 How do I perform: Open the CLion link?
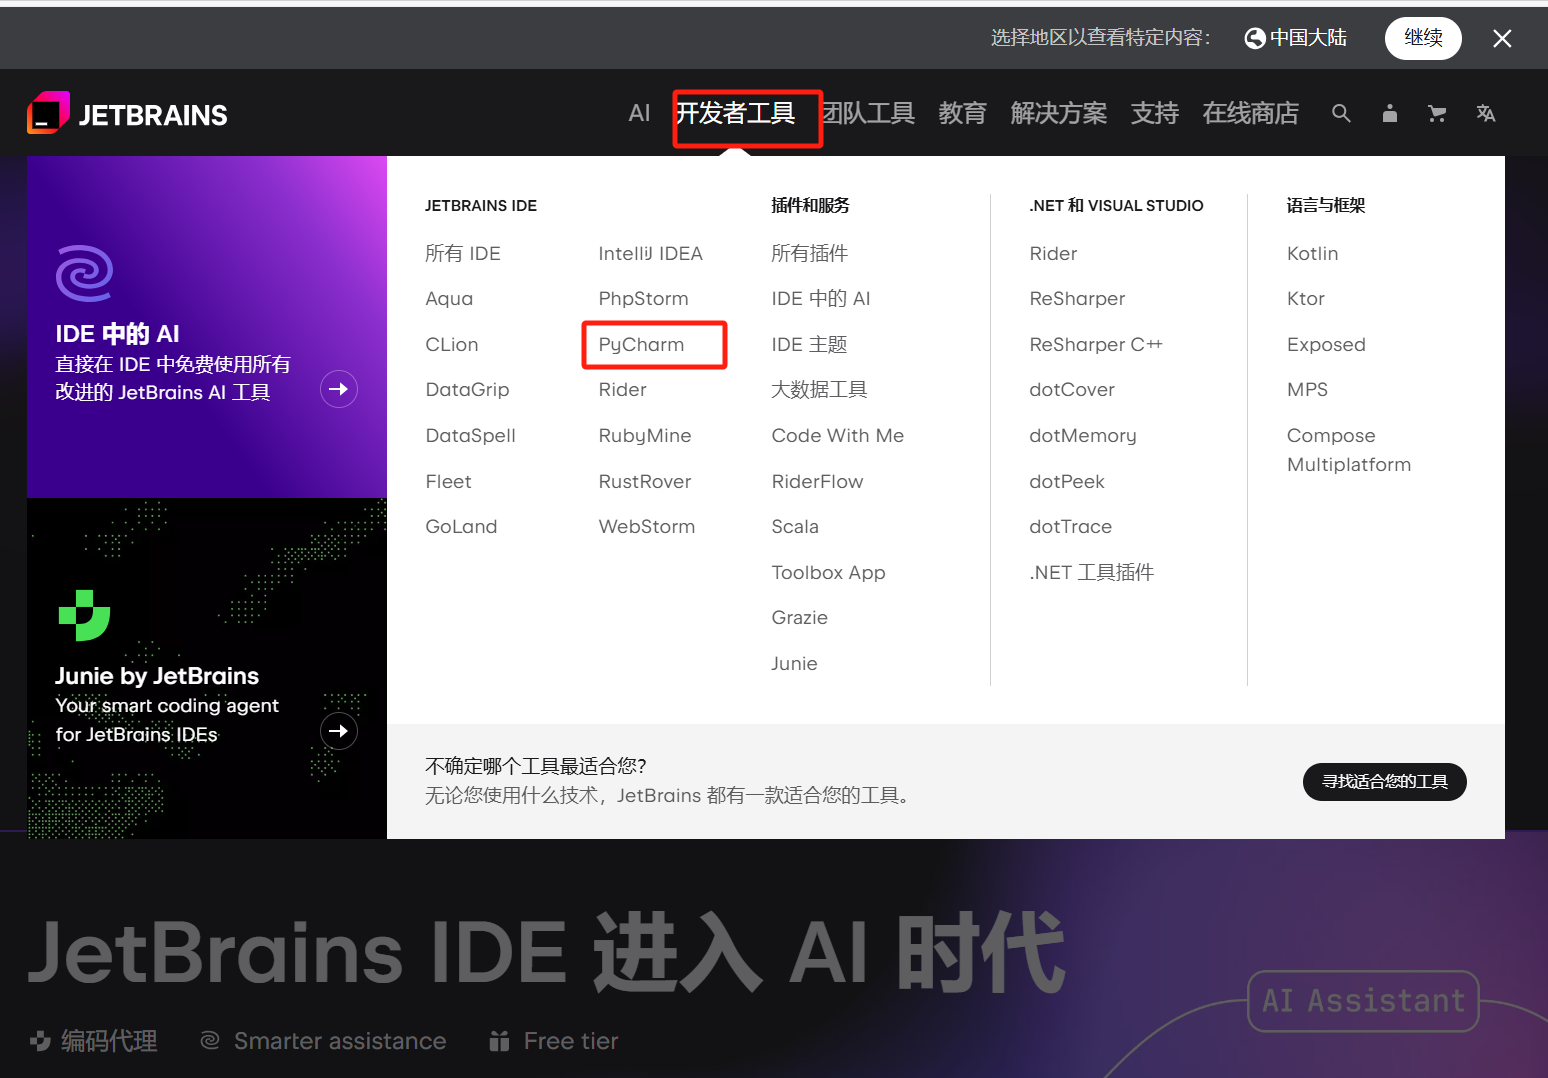452,344
